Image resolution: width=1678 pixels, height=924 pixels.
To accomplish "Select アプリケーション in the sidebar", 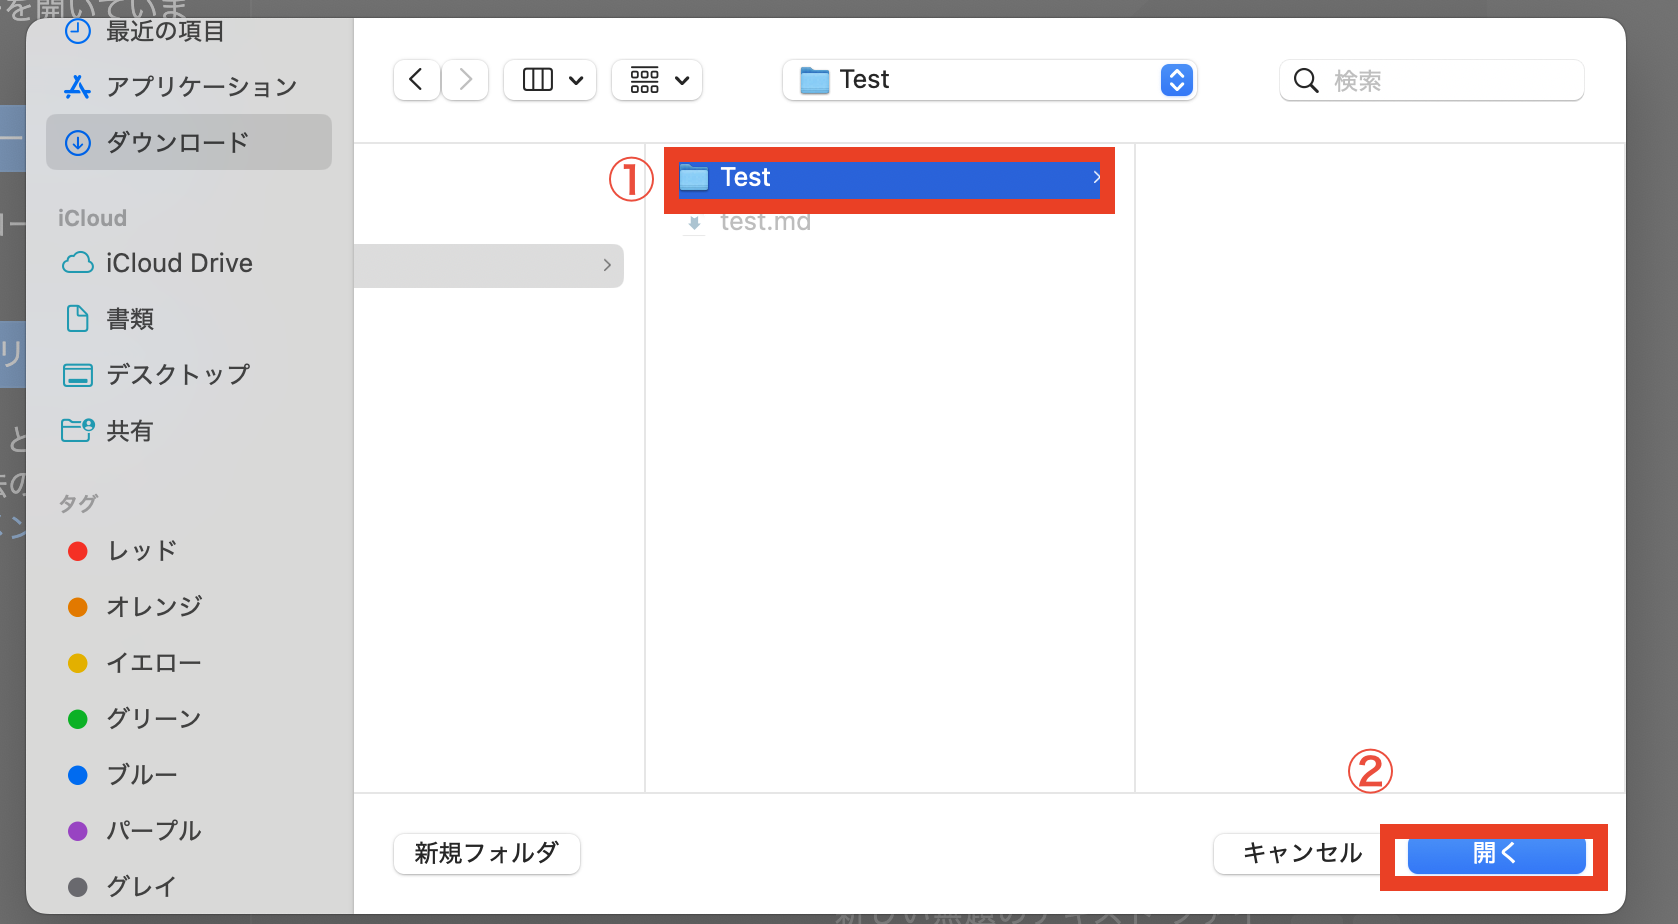I will pyautogui.click(x=200, y=86).
